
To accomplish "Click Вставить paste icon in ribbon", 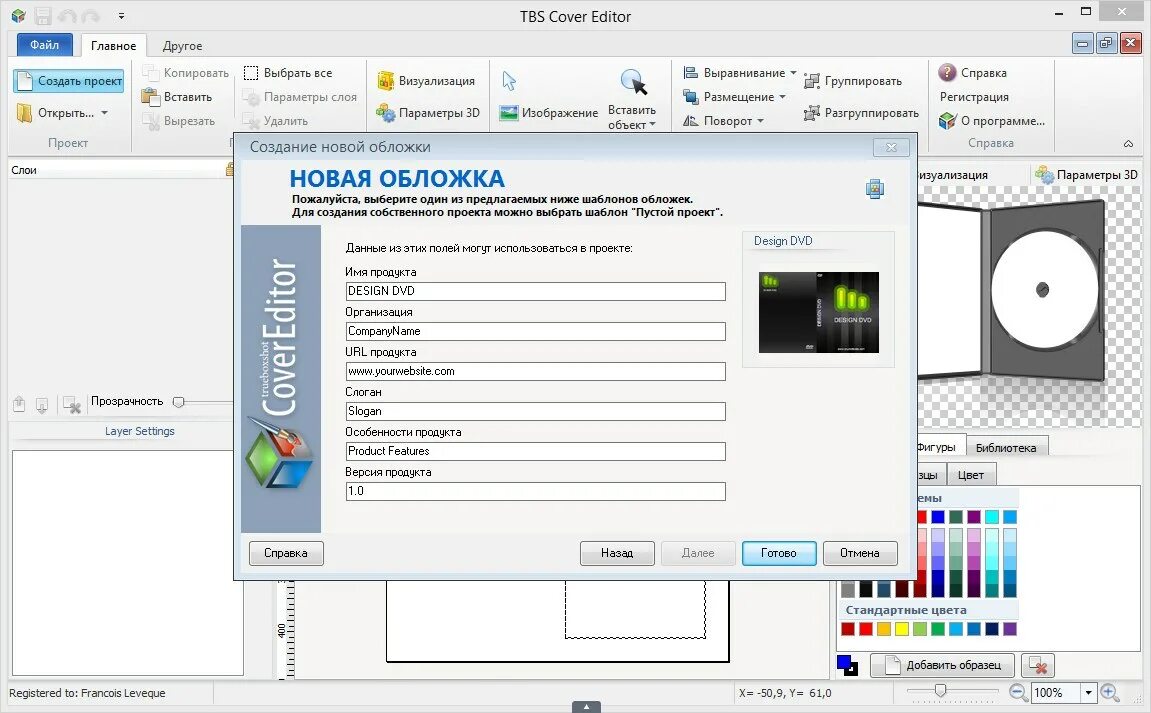I will point(150,97).
